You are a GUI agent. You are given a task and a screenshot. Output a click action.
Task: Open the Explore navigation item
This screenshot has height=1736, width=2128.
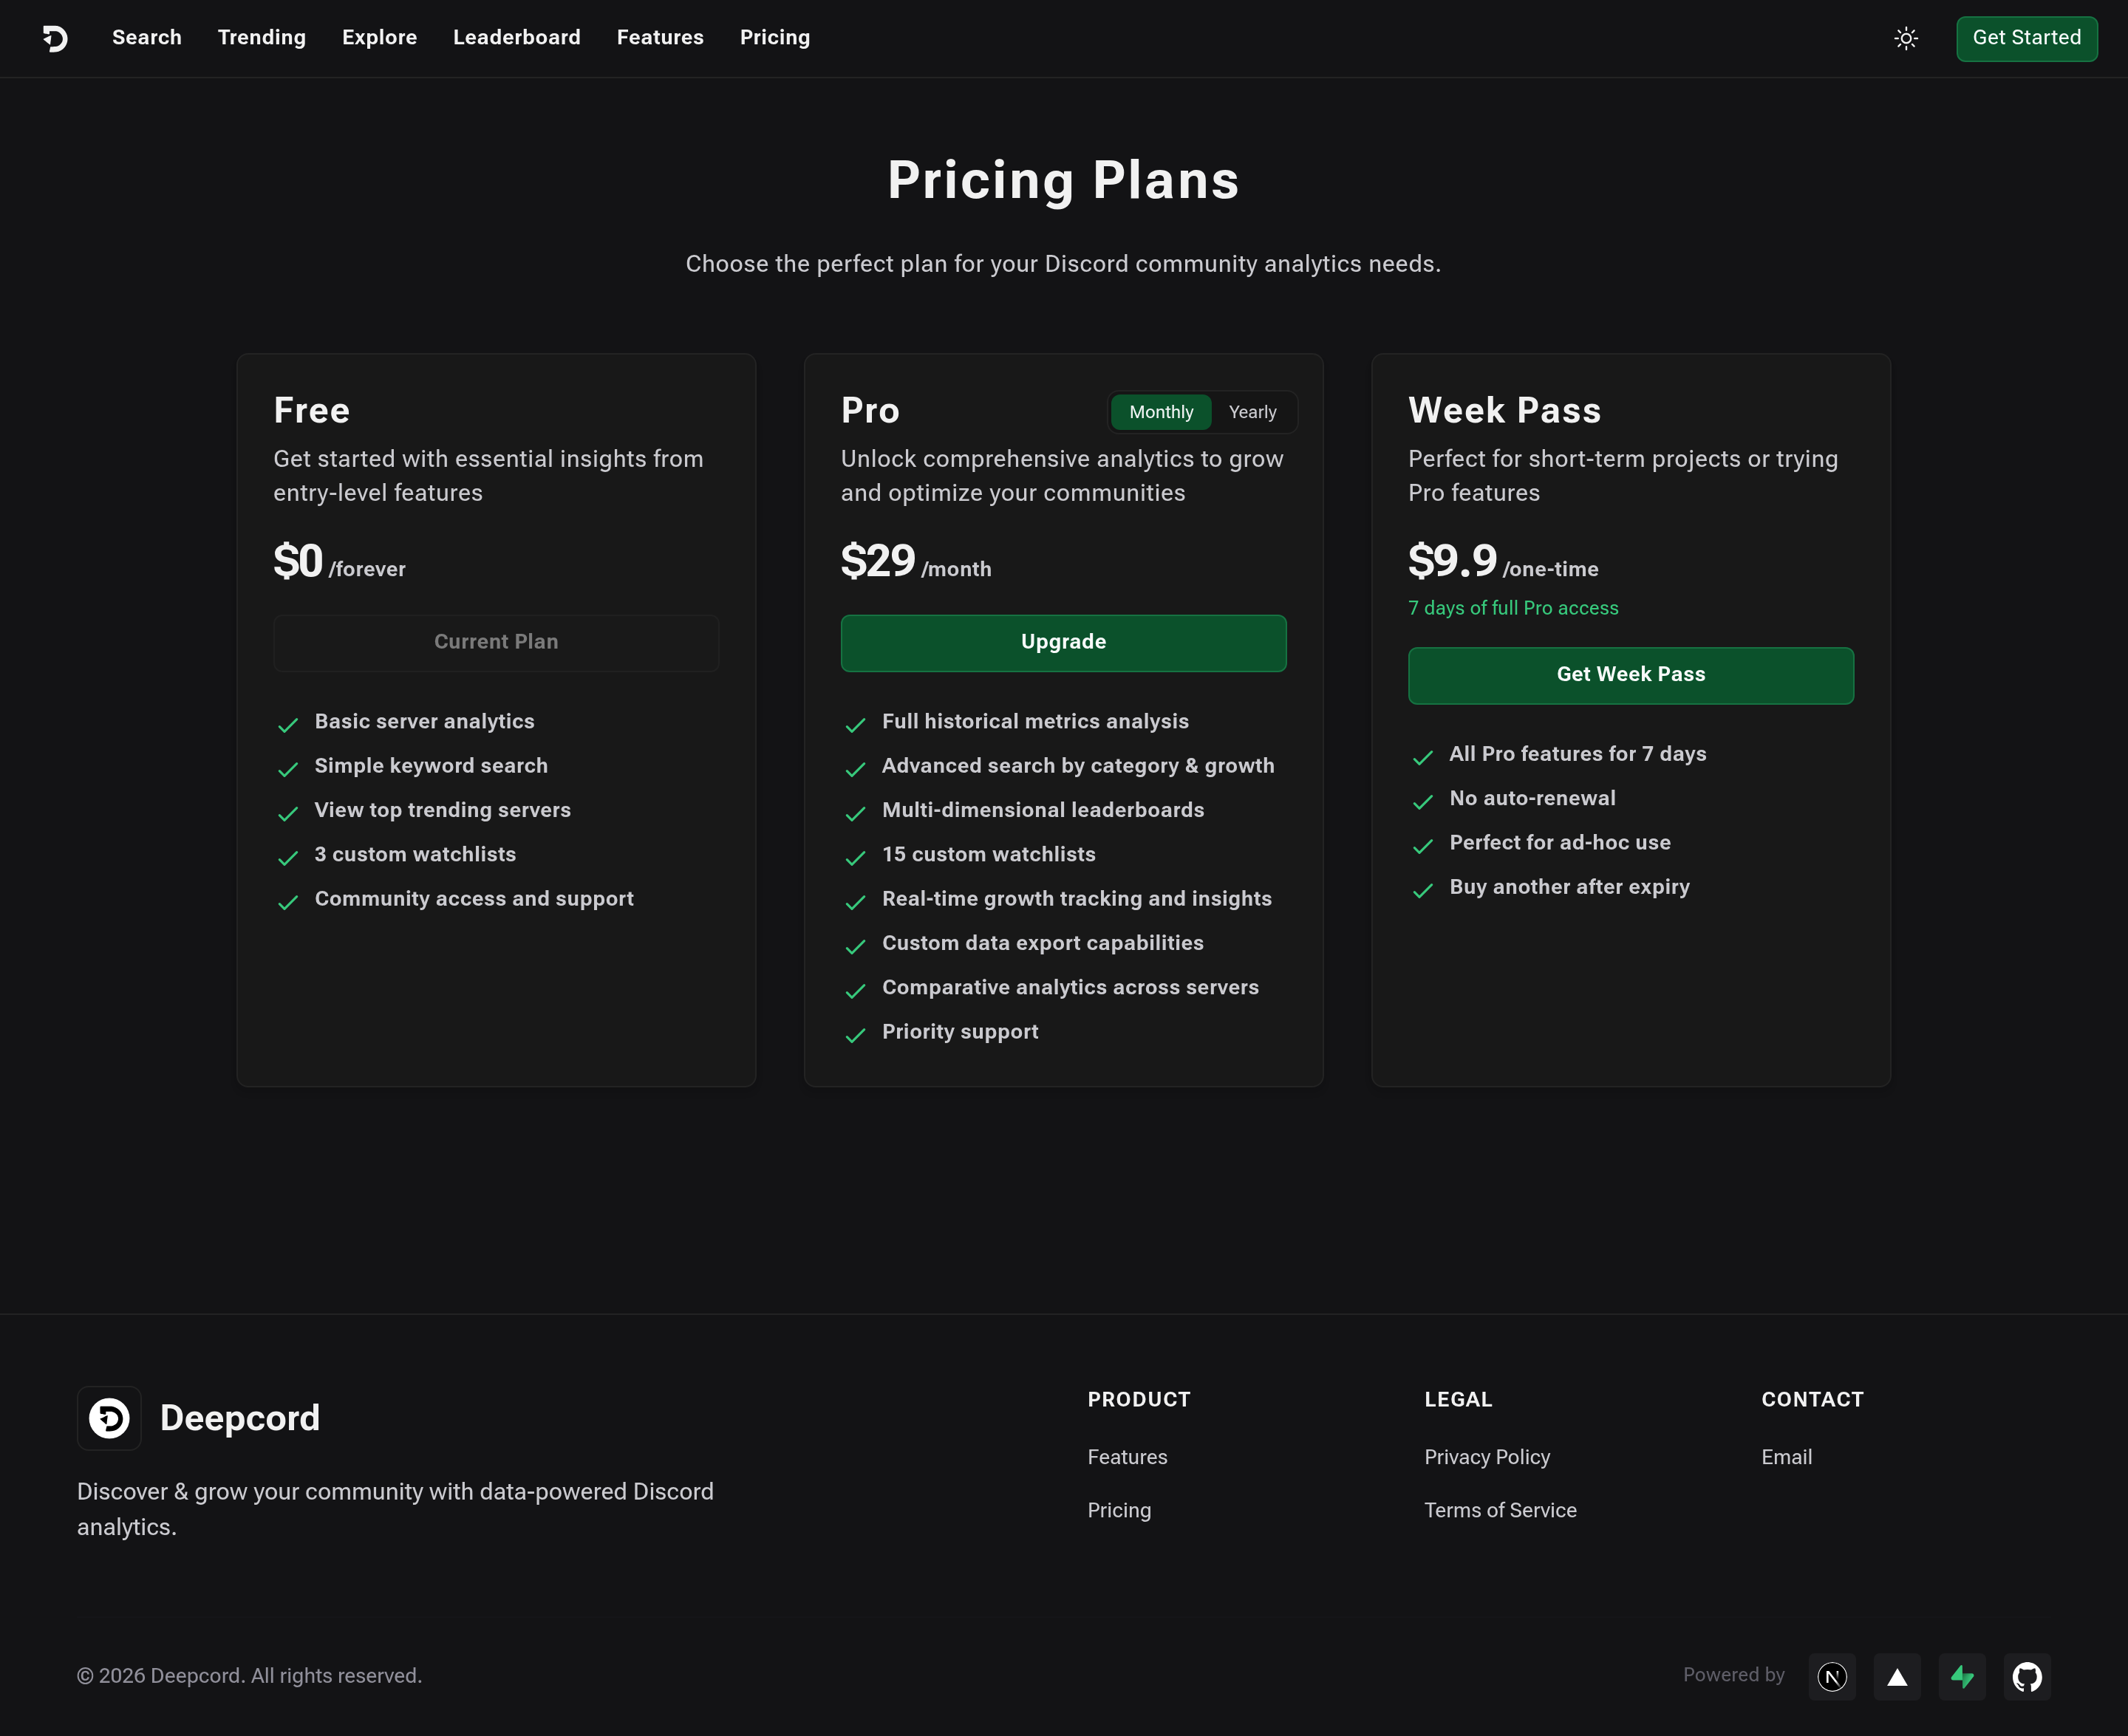[379, 38]
